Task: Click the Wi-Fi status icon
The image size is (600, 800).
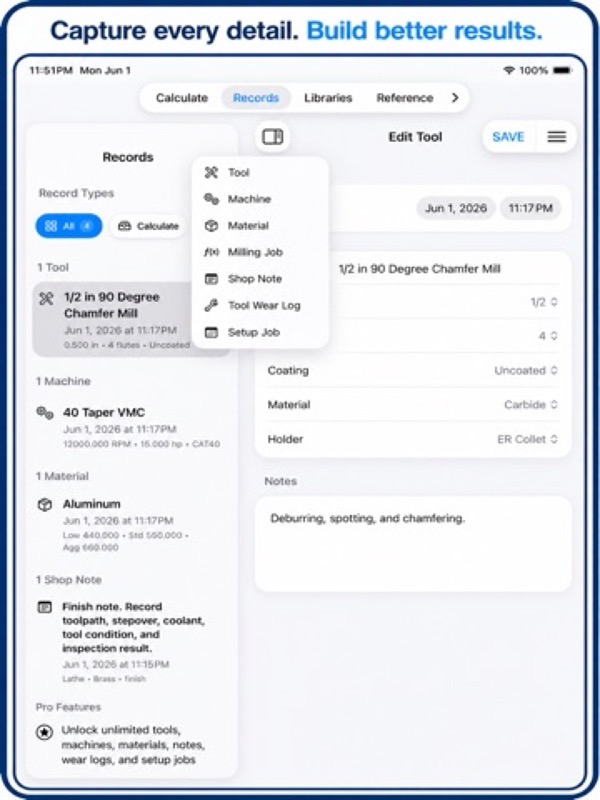Action: tap(508, 70)
